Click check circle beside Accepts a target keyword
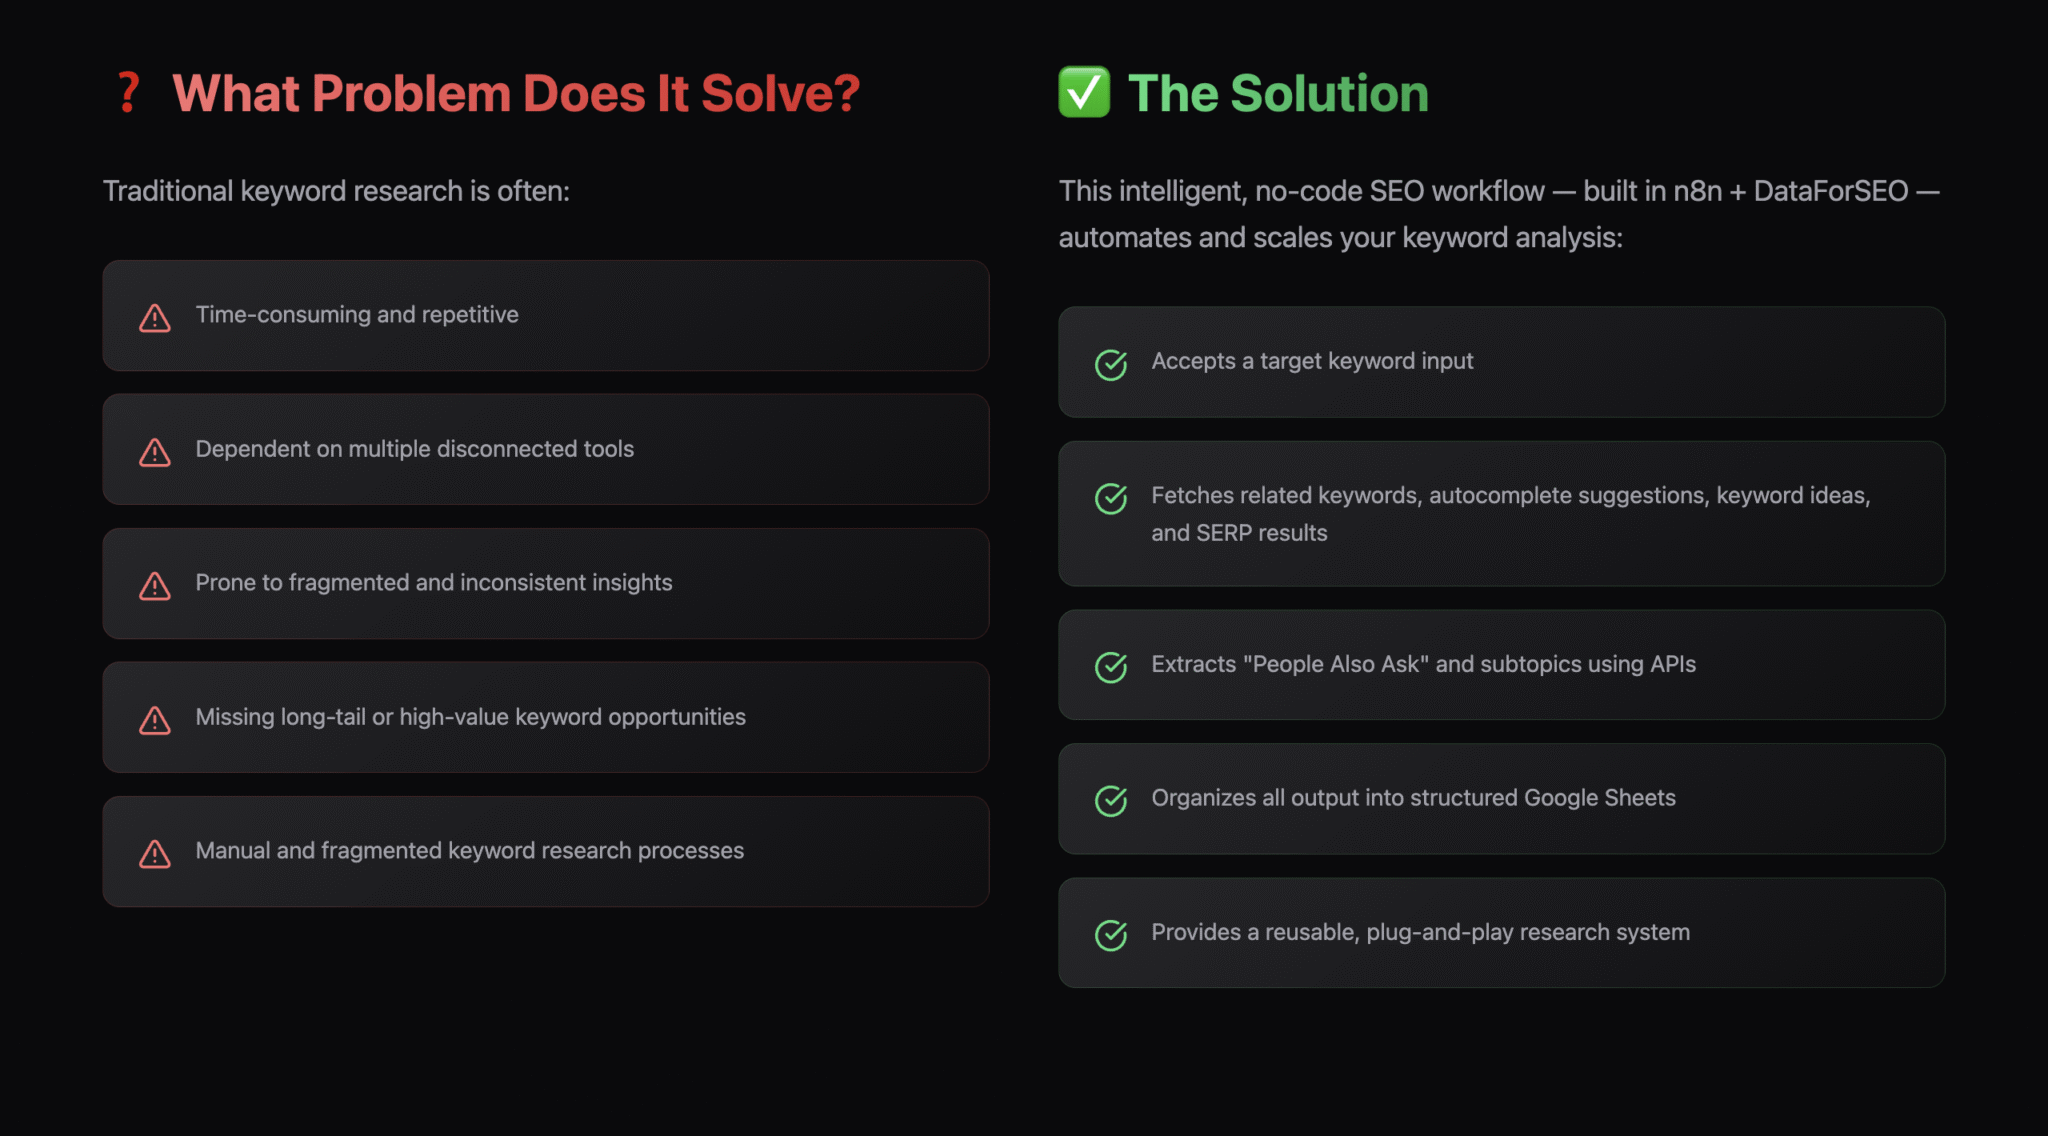The image size is (2048, 1136). (x=1111, y=364)
